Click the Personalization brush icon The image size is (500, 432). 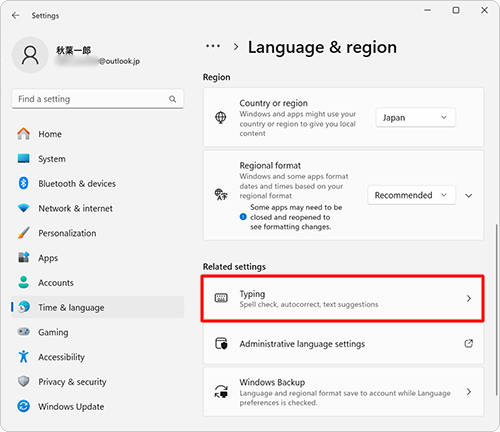click(x=23, y=233)
